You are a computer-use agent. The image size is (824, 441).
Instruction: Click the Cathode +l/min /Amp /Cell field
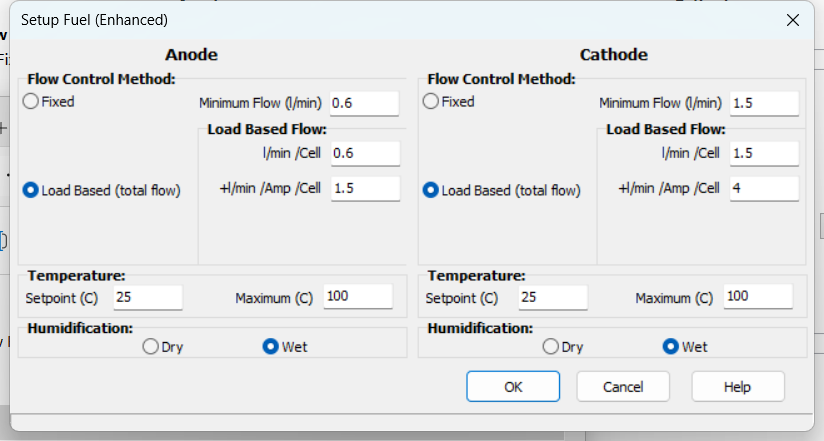click(x=763, y=188)
